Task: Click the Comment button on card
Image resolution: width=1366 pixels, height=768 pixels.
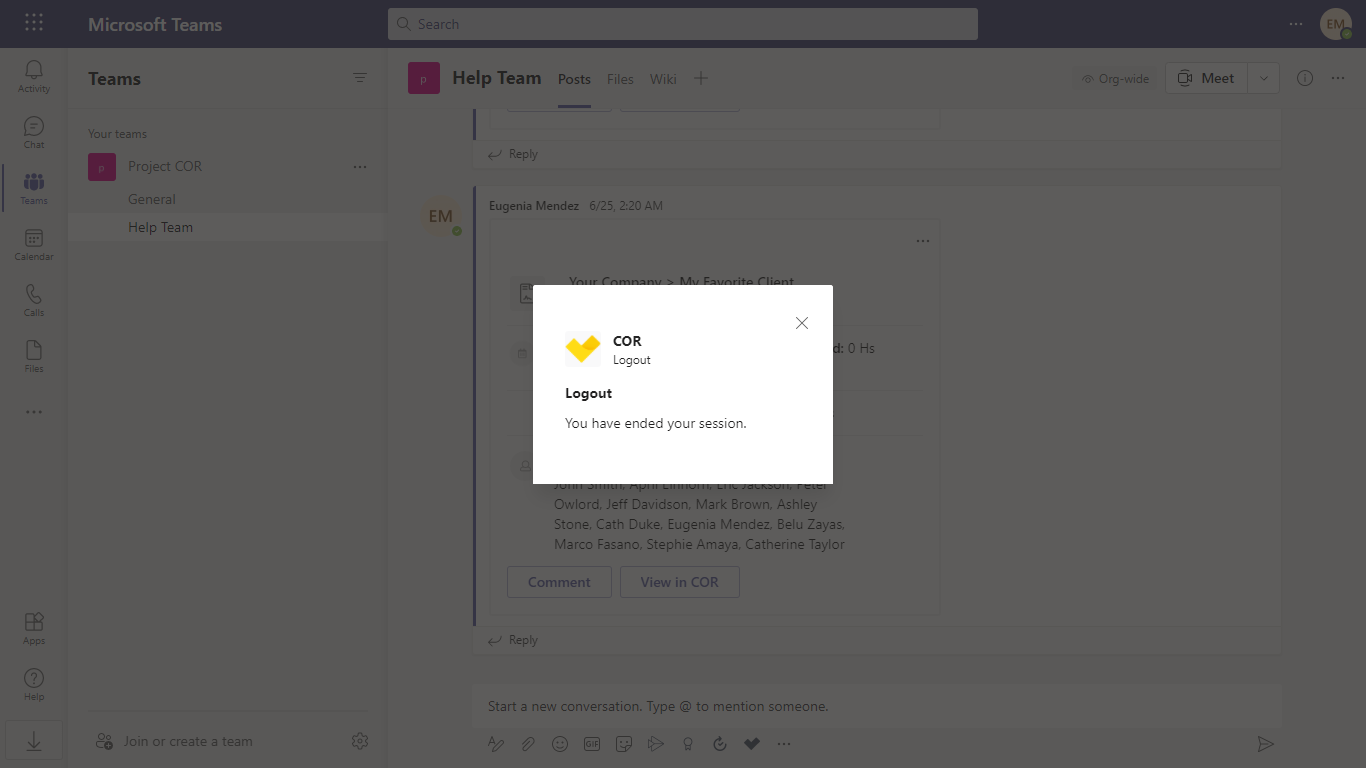Action: click(x=559, y=582)
